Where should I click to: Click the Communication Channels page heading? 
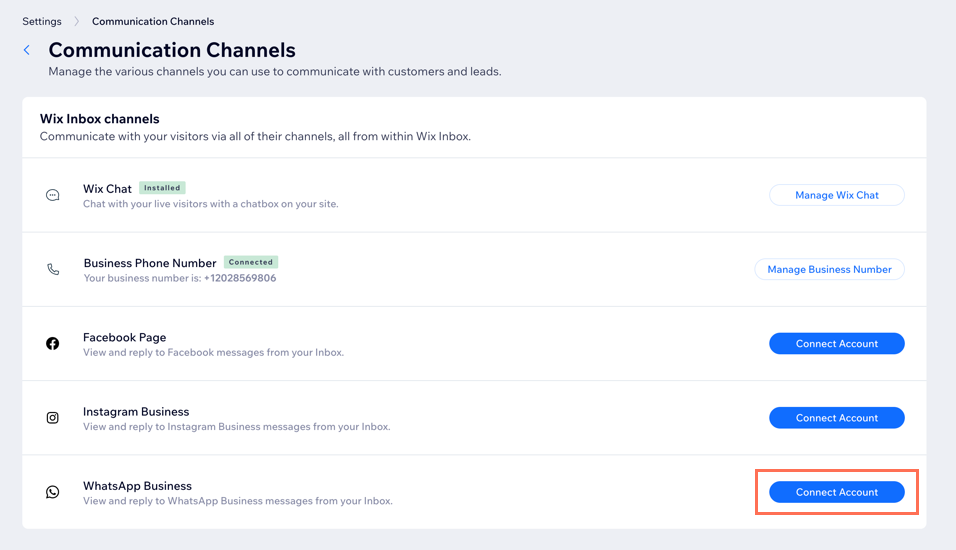[172, 50]
